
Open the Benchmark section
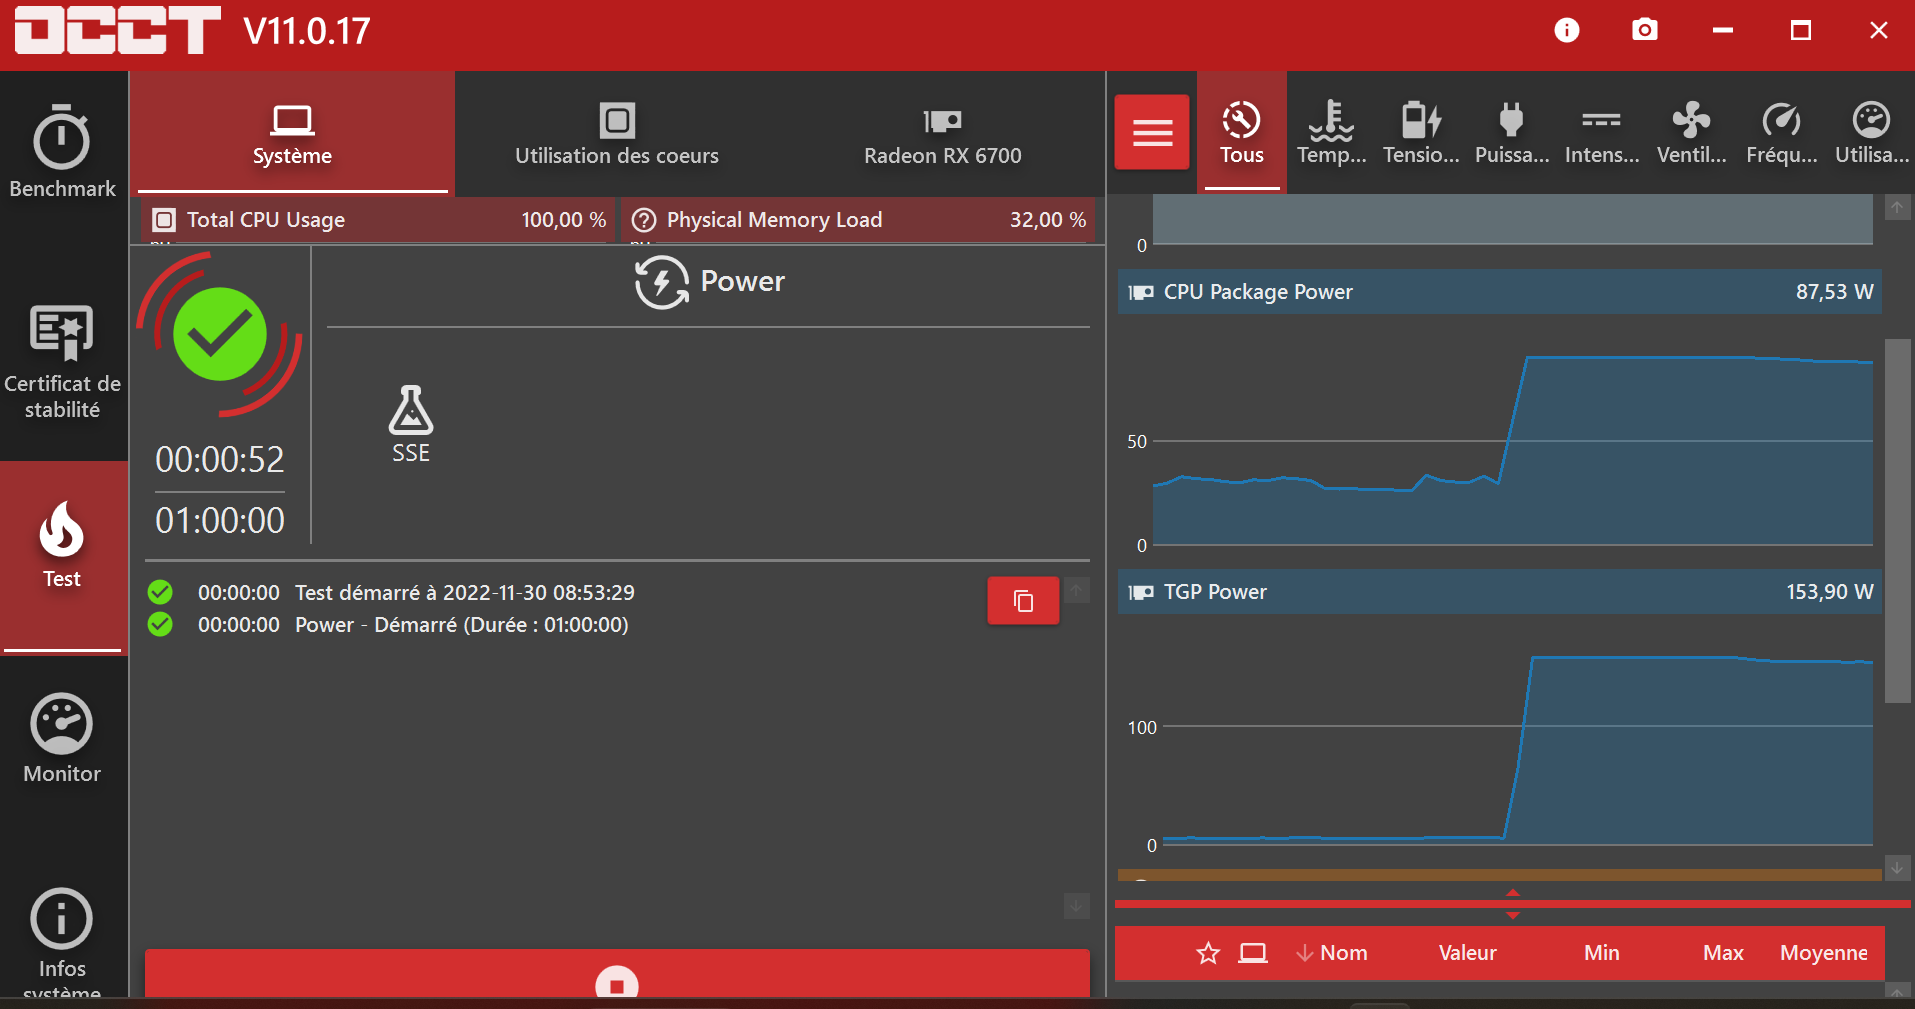(62, 152)
